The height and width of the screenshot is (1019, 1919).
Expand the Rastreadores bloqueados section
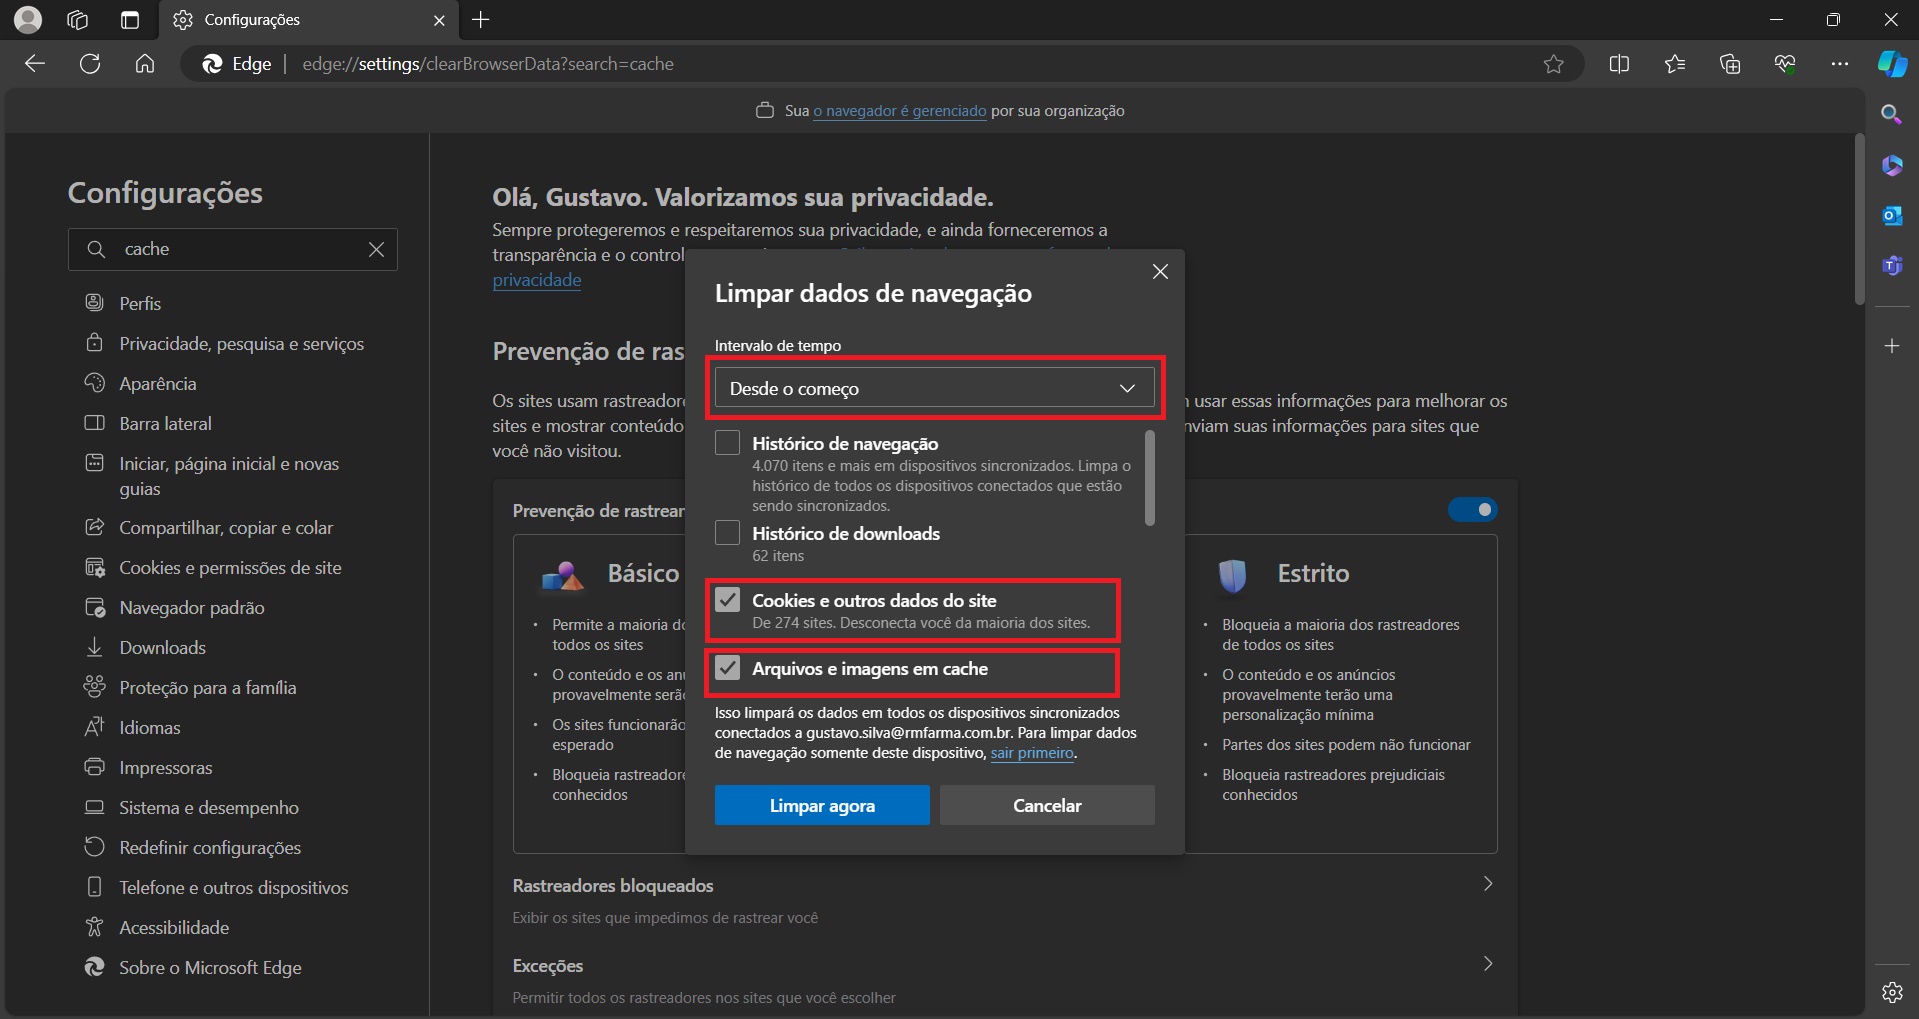point(1487,884)
